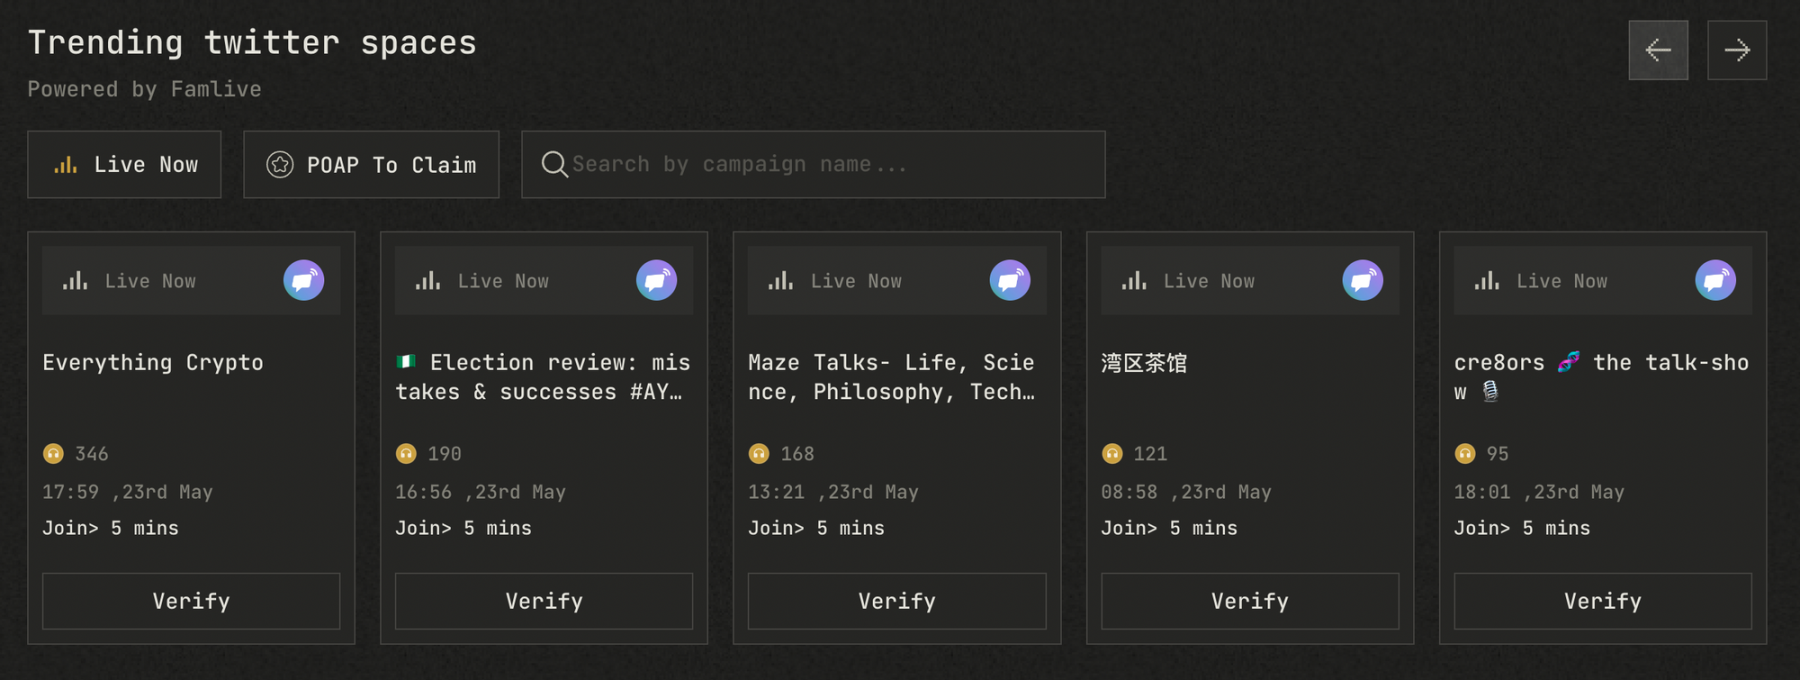This screenshot has height=680, width=1800.
Task: Click chat icon on Everything Crypto card
Action: (304, 281)
